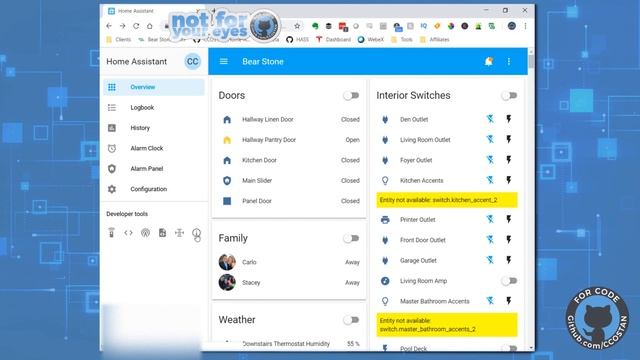Open the Hallway Pantry Door entity
640x360 pixels.
(289, 140)
